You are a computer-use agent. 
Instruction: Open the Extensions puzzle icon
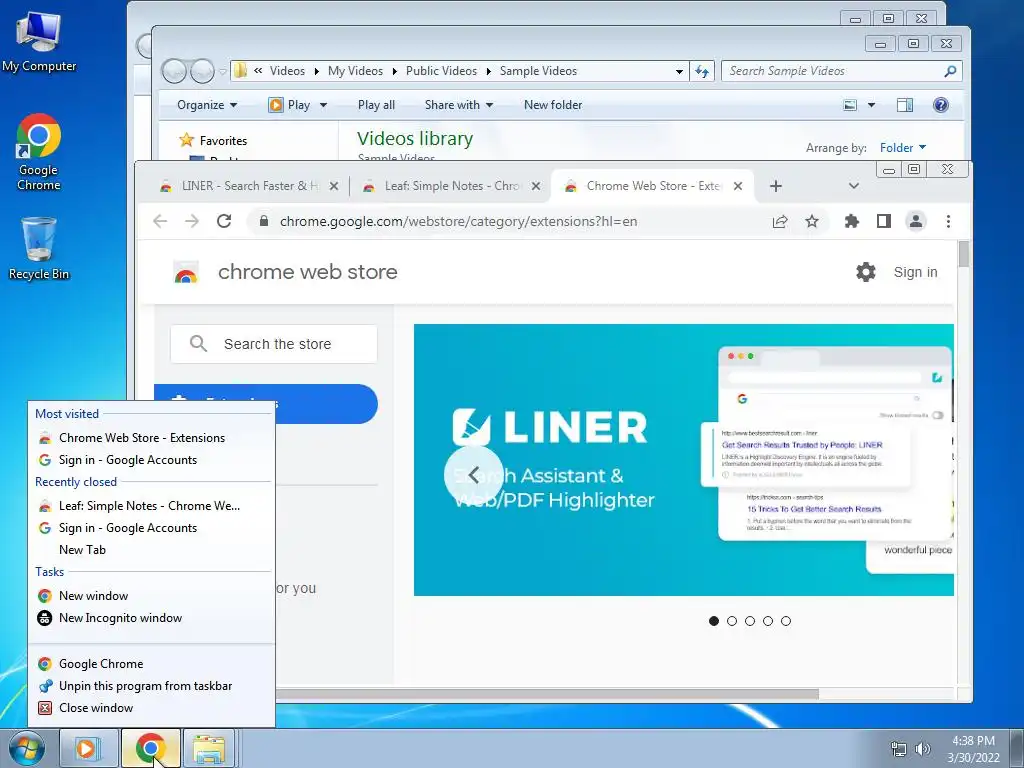[852, 221]
